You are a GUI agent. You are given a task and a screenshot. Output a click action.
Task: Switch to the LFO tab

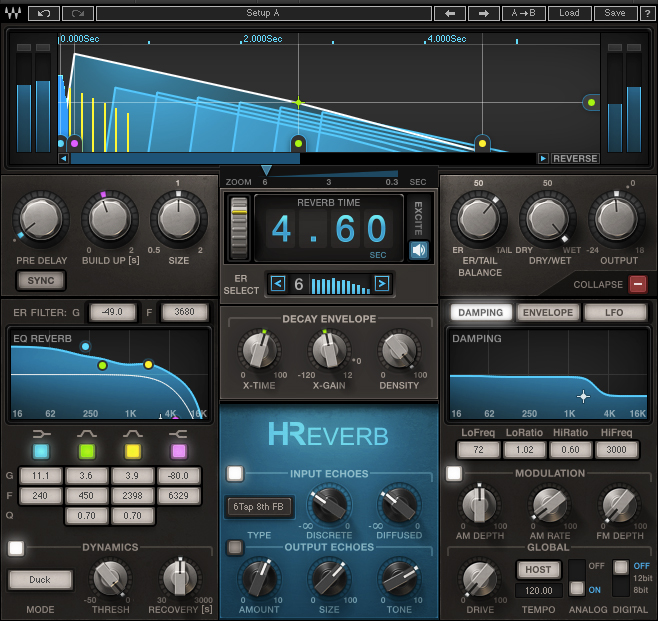[x=616, y=312]
